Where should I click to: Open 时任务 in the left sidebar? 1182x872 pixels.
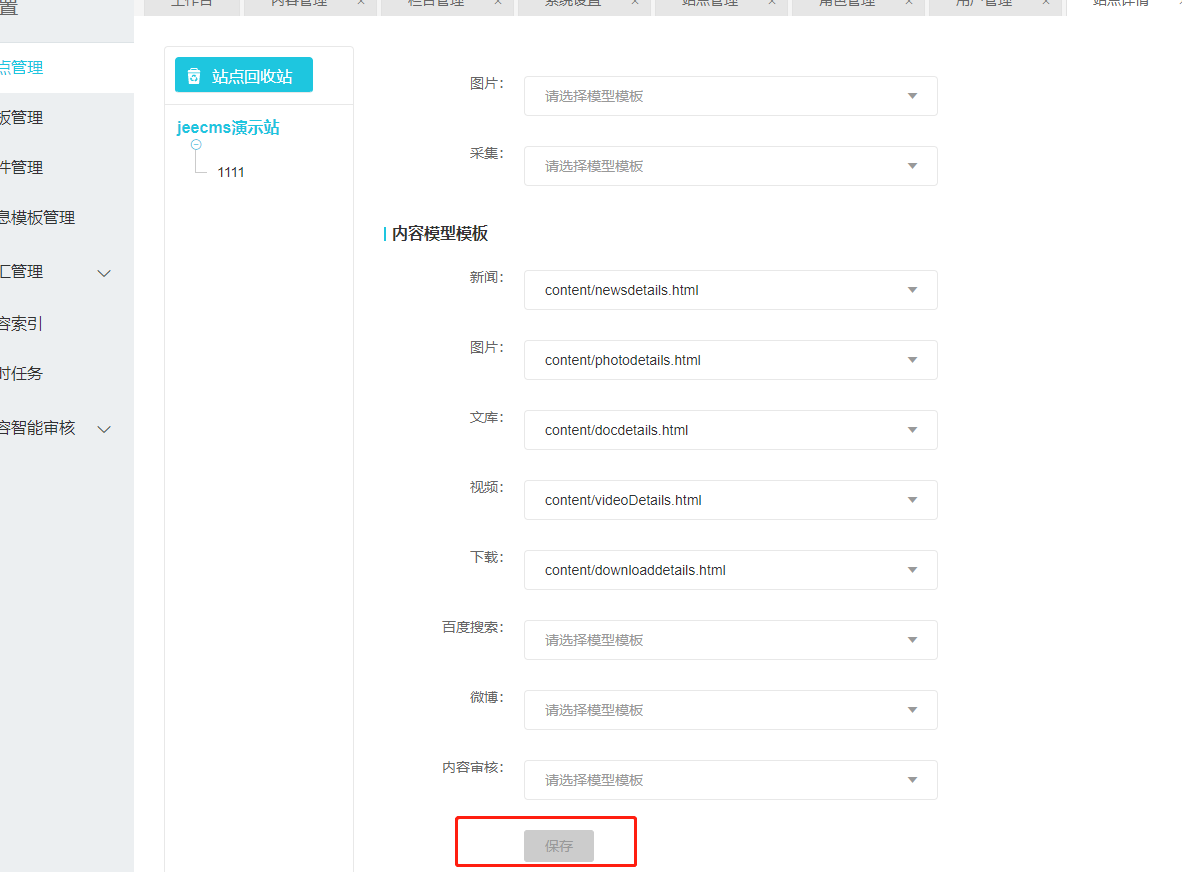coord(21,374)
